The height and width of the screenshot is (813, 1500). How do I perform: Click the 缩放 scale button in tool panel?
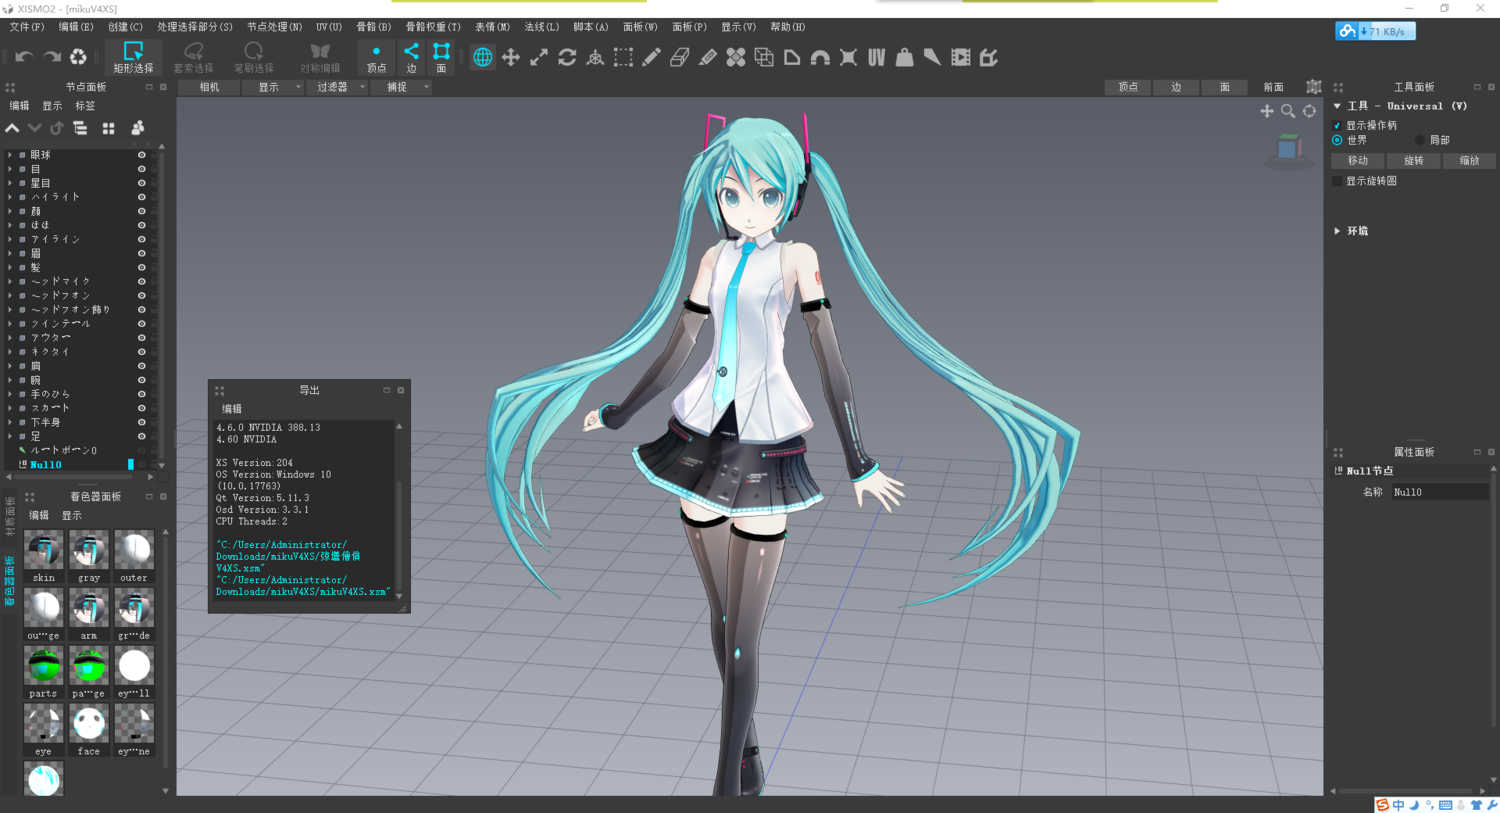pyautogui.click(x=1469, y=161)
